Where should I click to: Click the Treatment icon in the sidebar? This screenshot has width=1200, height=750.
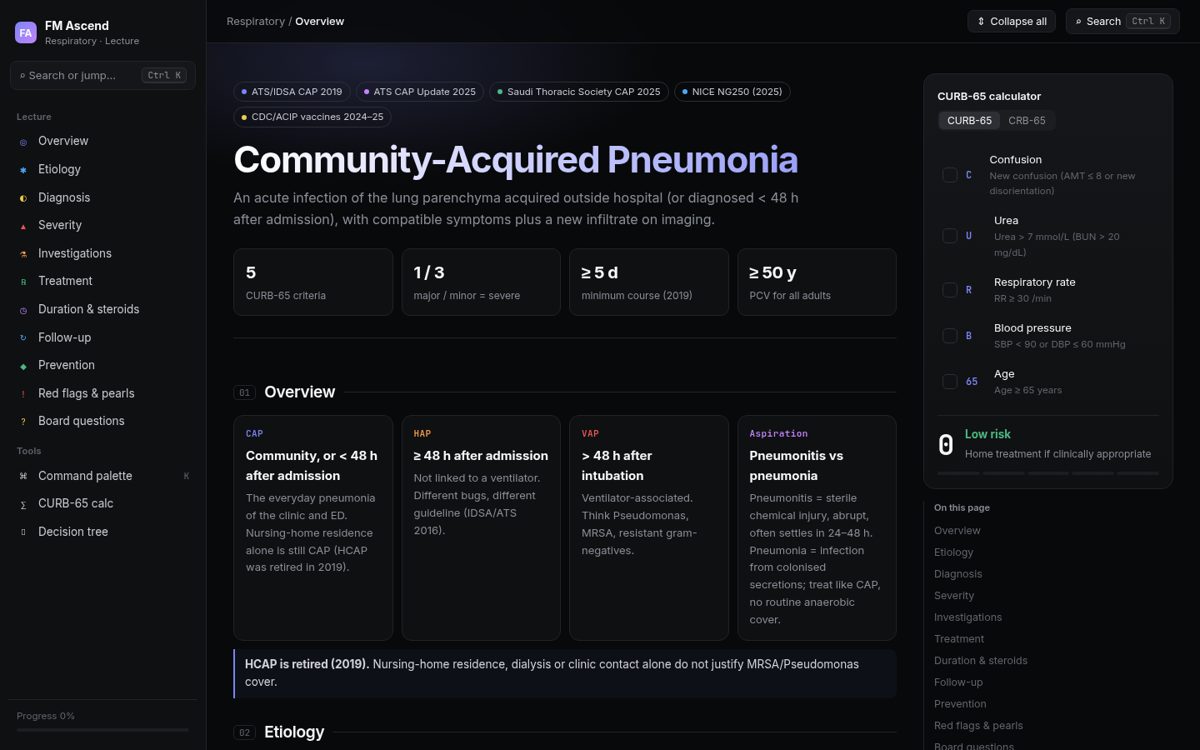[23, 282]
